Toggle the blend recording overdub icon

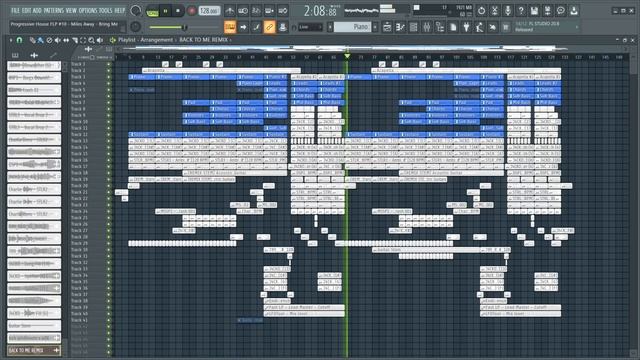pos(269,11)
